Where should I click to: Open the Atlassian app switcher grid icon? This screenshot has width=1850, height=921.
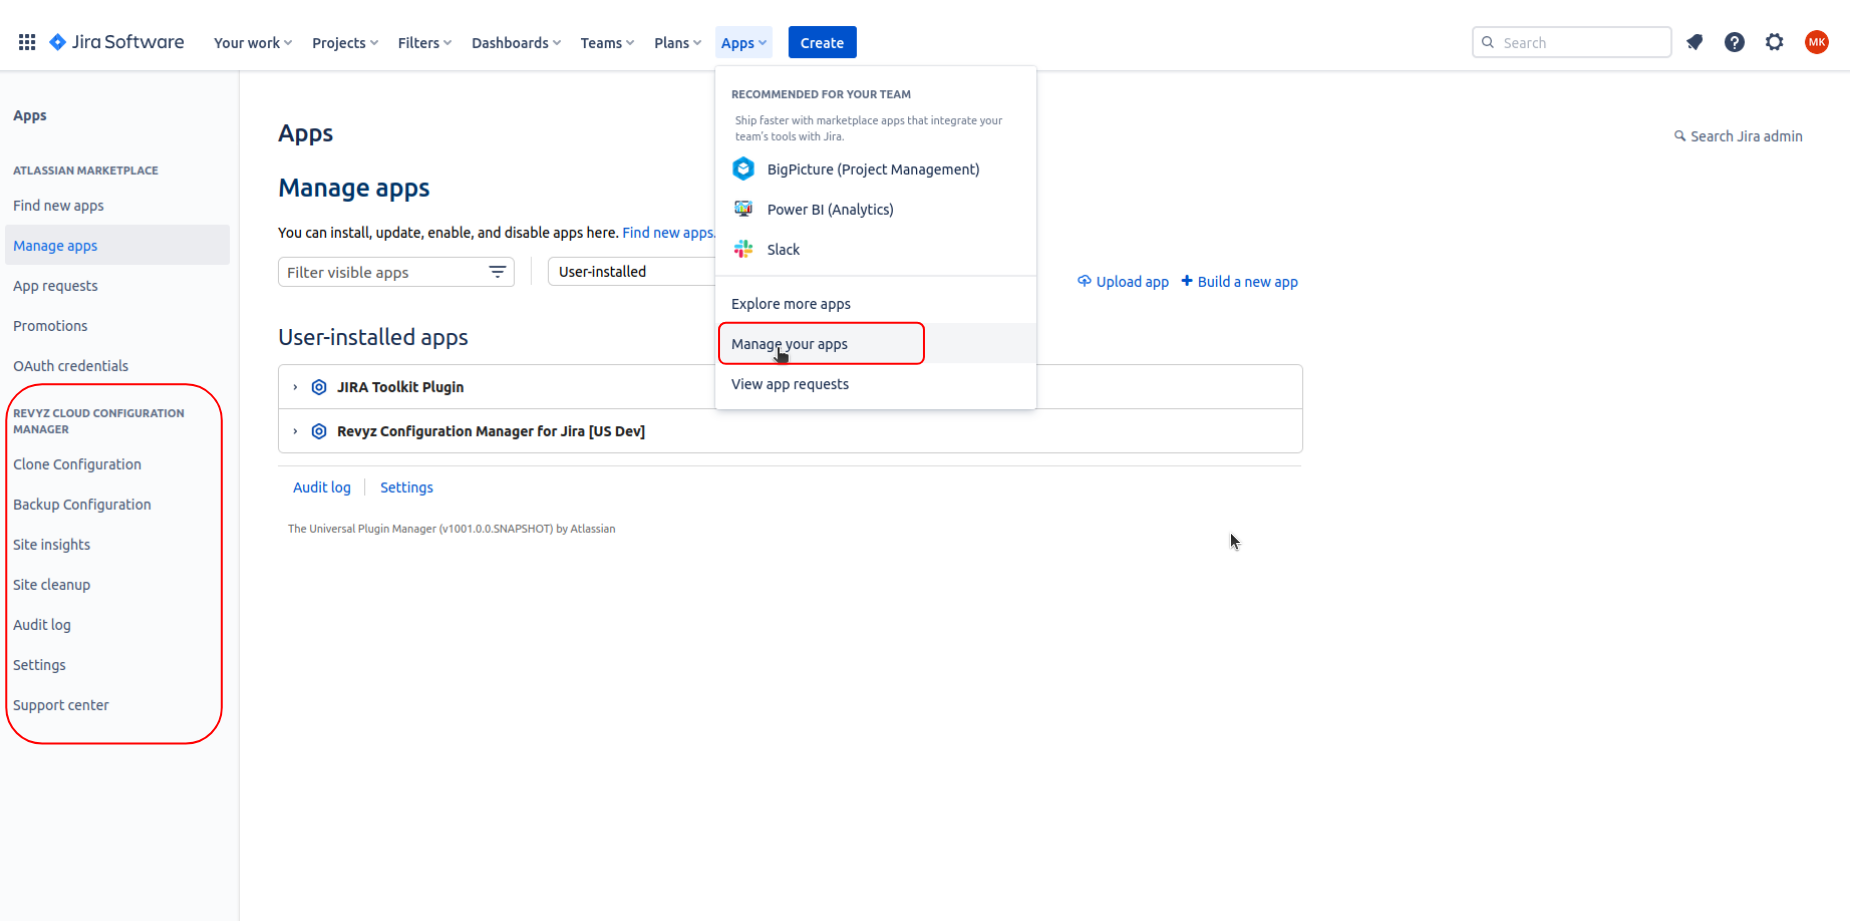pyautogui.click(x=27, y=41)
